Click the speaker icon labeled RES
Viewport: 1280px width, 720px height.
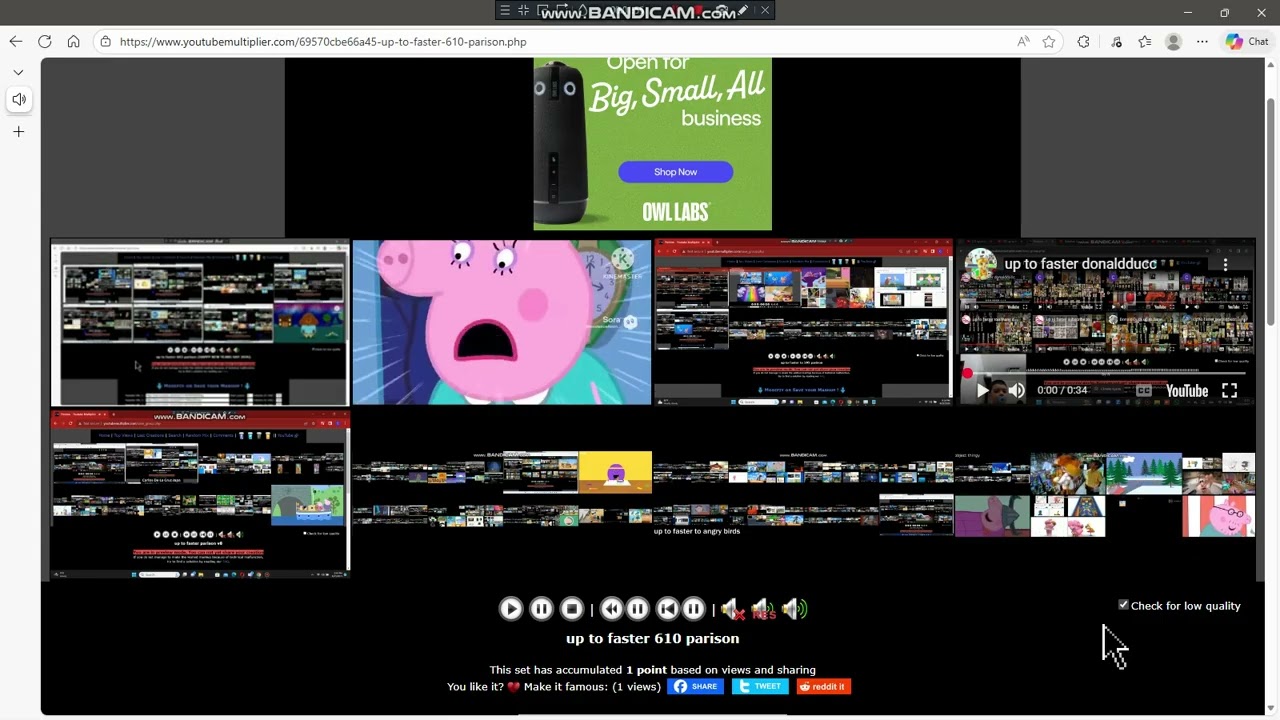coord(763,609)
